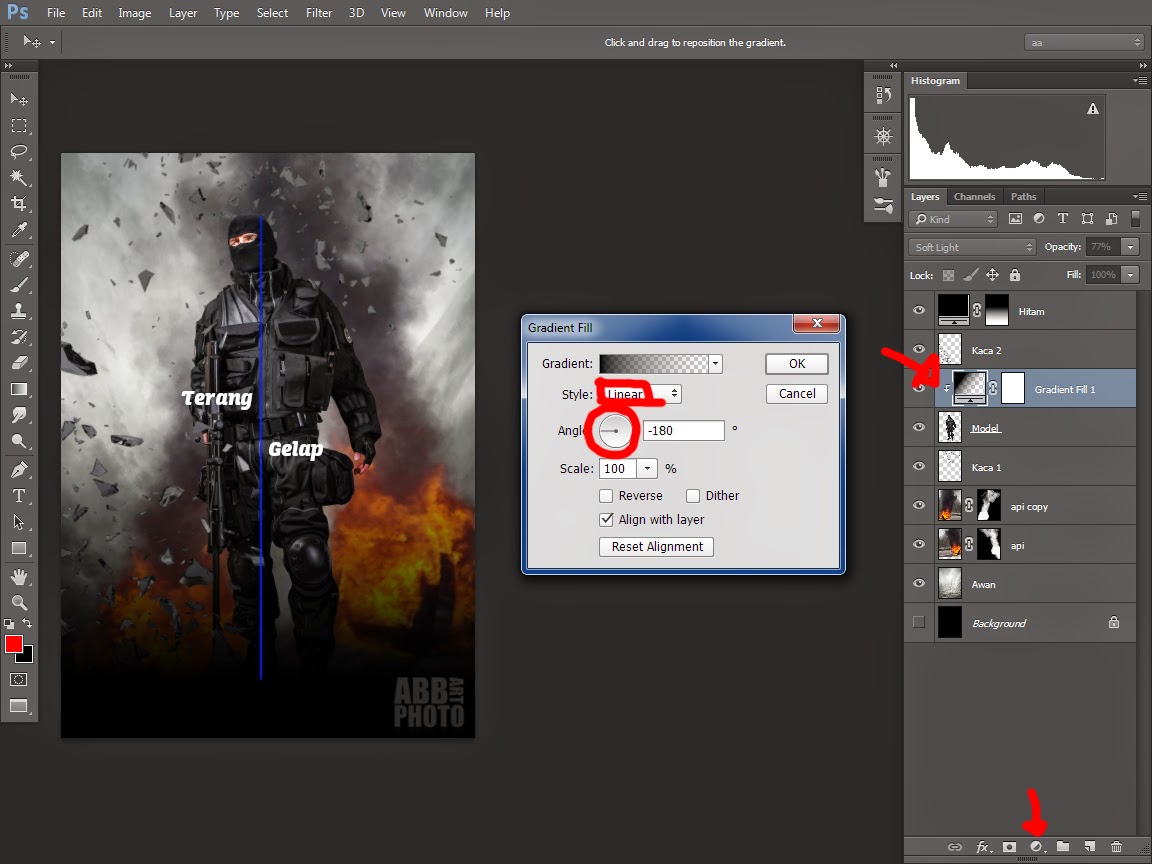Hide the Awan layer
The width and height of the screenshot is (1152, 864).
pyautogui.click(x=919, y=584)
